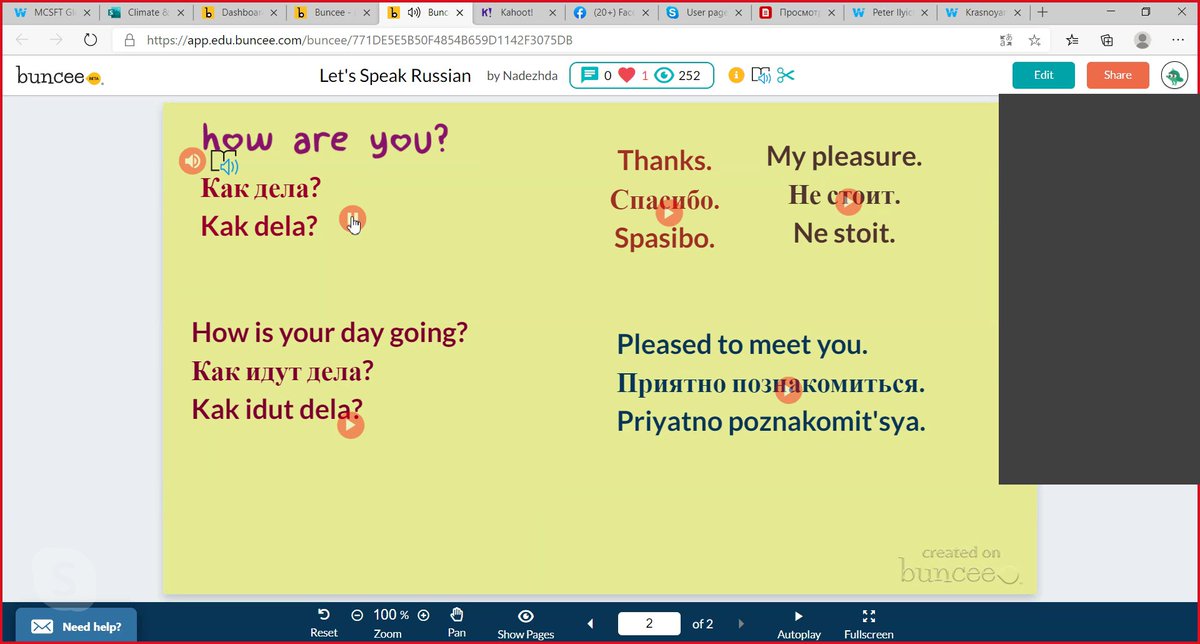
Task: Switch to the Facebook browser tab
Action: point(610,13)
